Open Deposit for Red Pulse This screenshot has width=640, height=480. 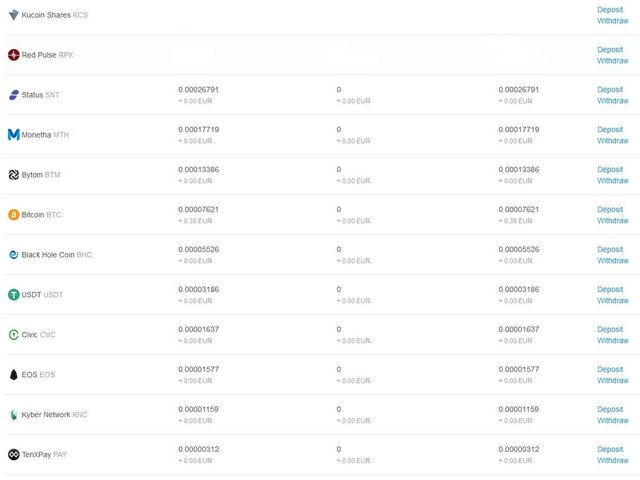click(x=610, y=50)
